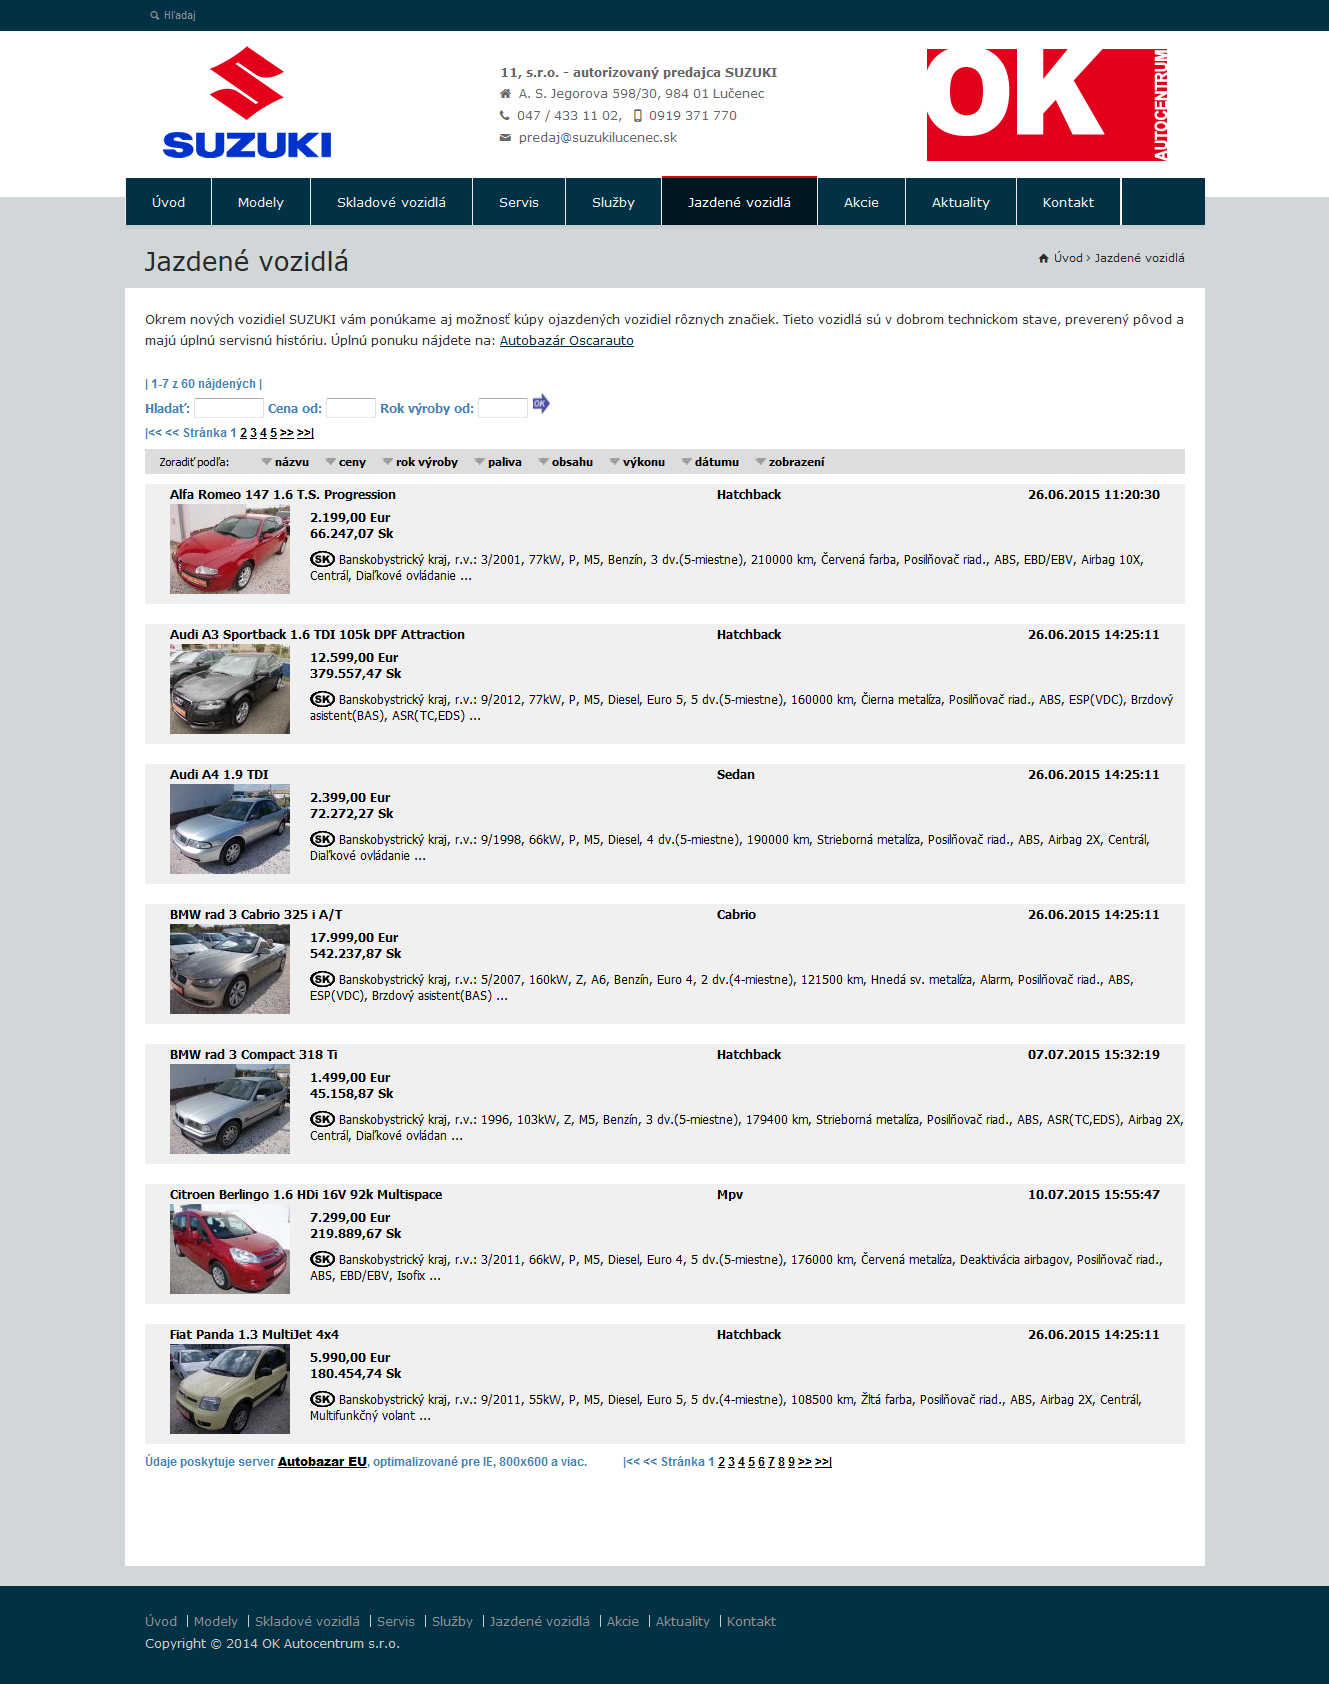This screenshot has height=1684, width=1329.
Task: Go to page 5 in top pagination
Action: (273, 433)
